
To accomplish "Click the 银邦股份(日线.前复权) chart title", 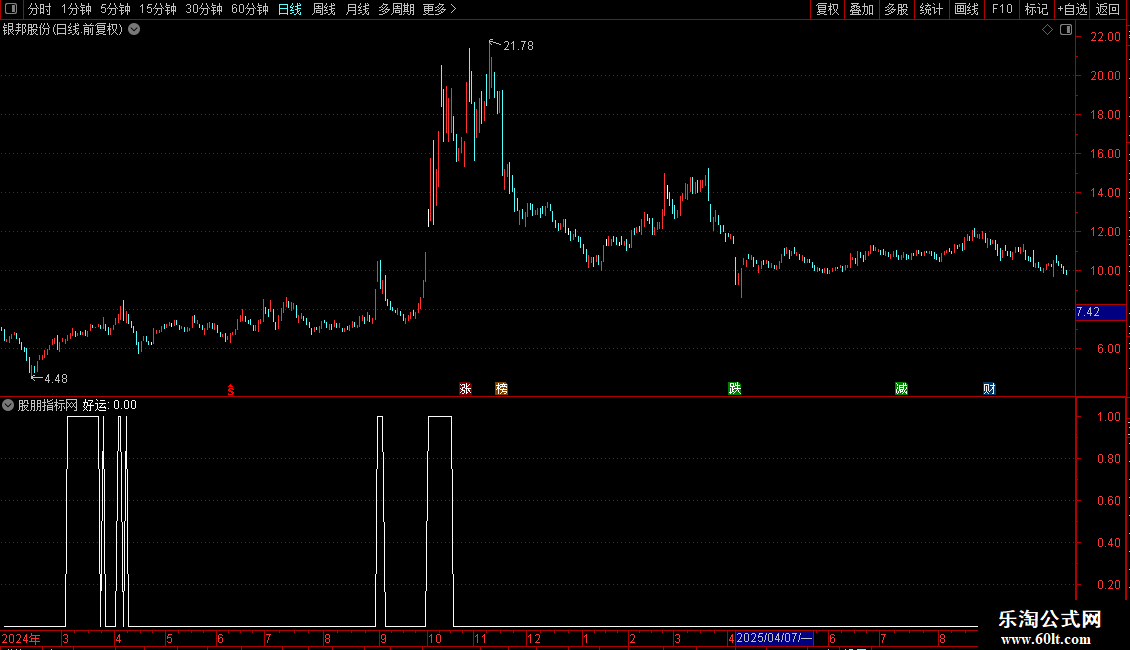I will point(63,30).
